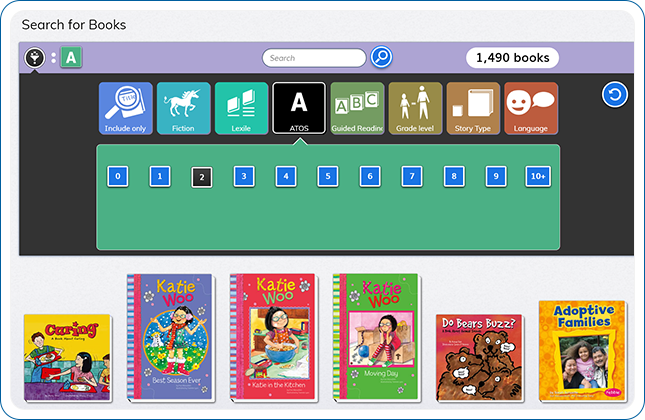Open the Lexile filter tile
Viewport: 645px width, 420px height.
[241, 108]
